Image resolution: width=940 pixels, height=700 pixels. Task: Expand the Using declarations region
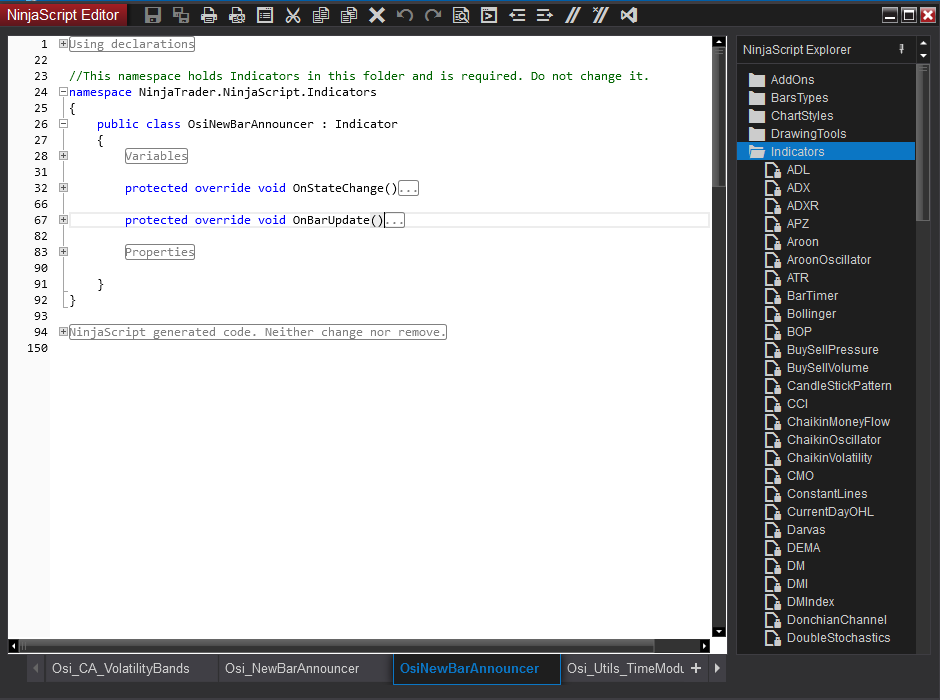coord(64,44)
